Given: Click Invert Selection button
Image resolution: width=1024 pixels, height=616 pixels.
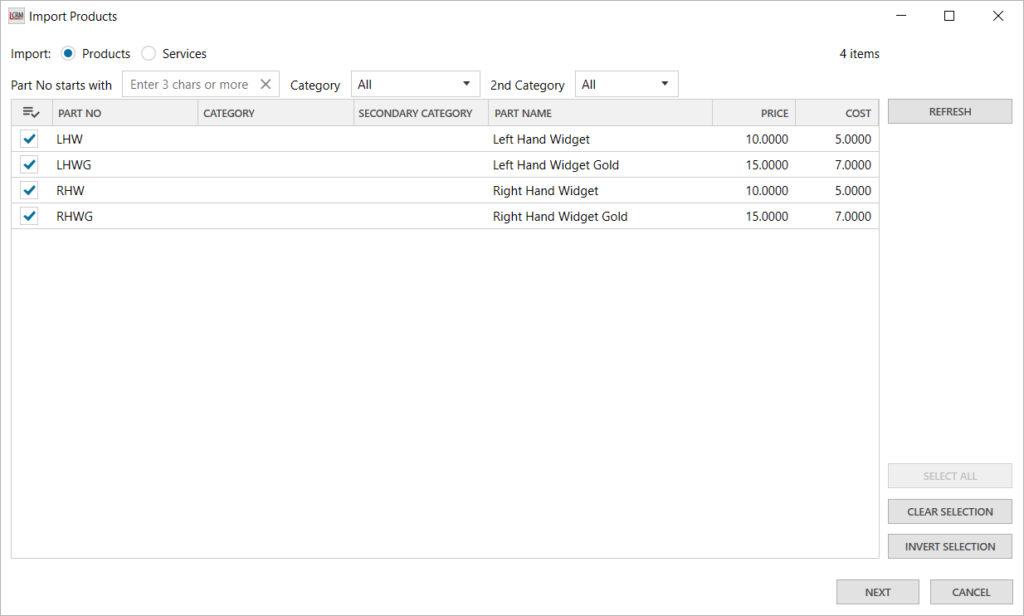Looking at the screenshot, I should (x=949, y=547).
